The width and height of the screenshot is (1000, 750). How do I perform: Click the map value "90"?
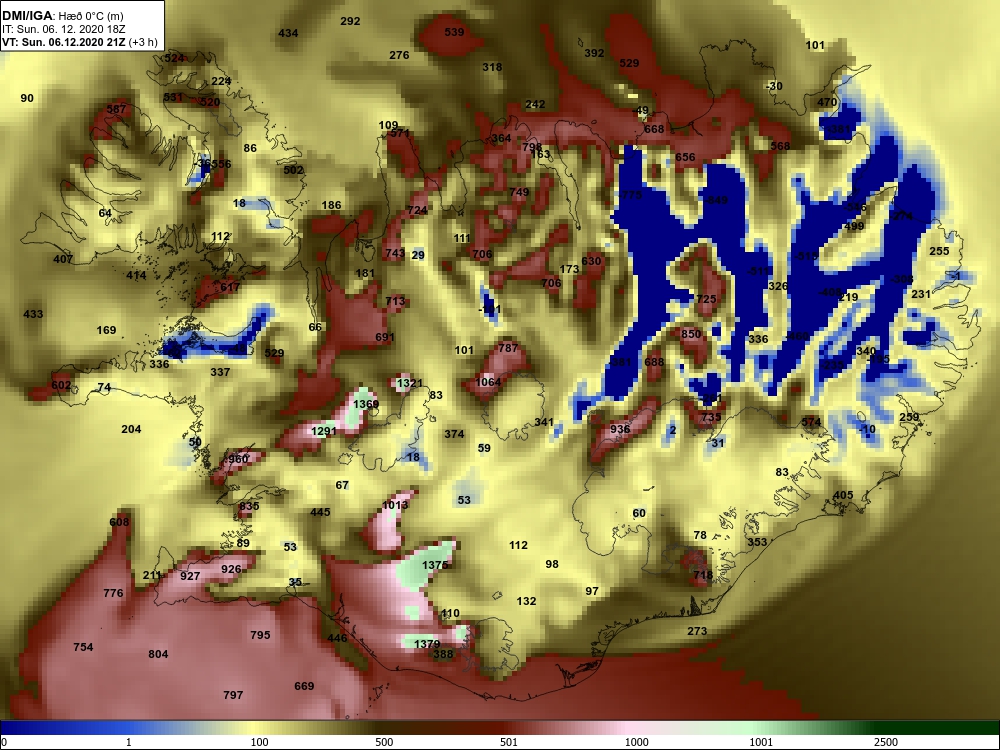click(27, 98)
